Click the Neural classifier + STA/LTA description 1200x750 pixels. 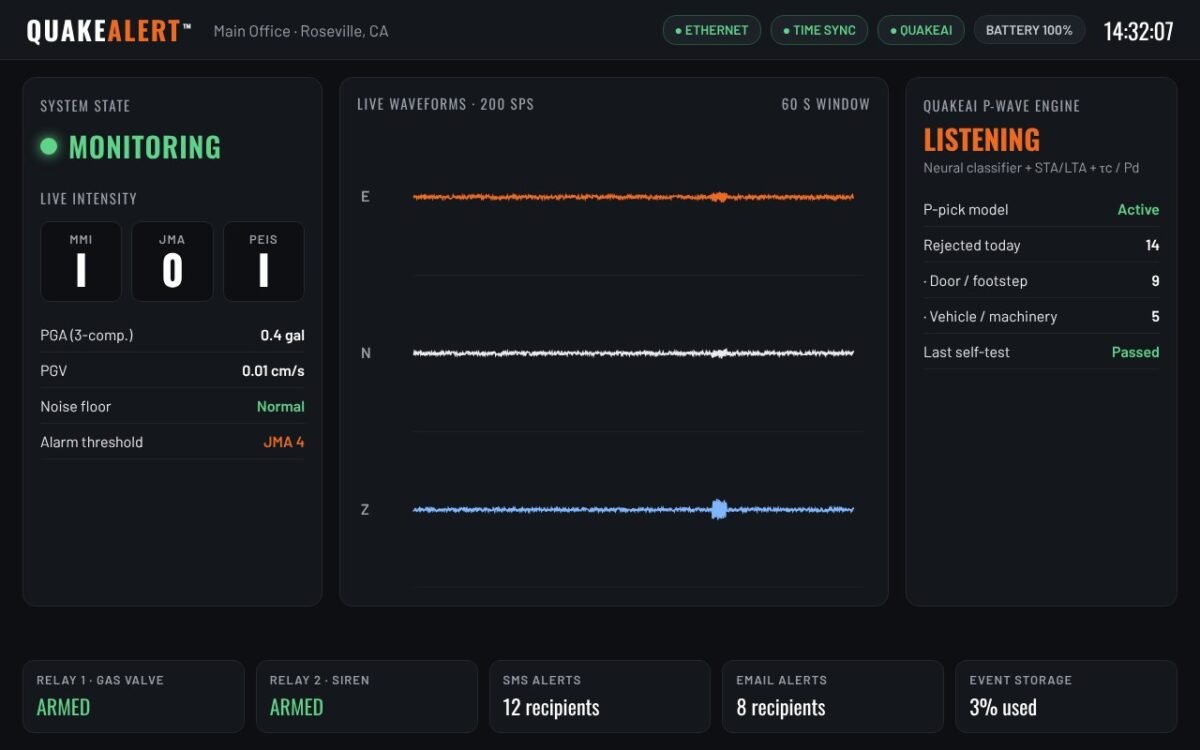[1031, 168]
